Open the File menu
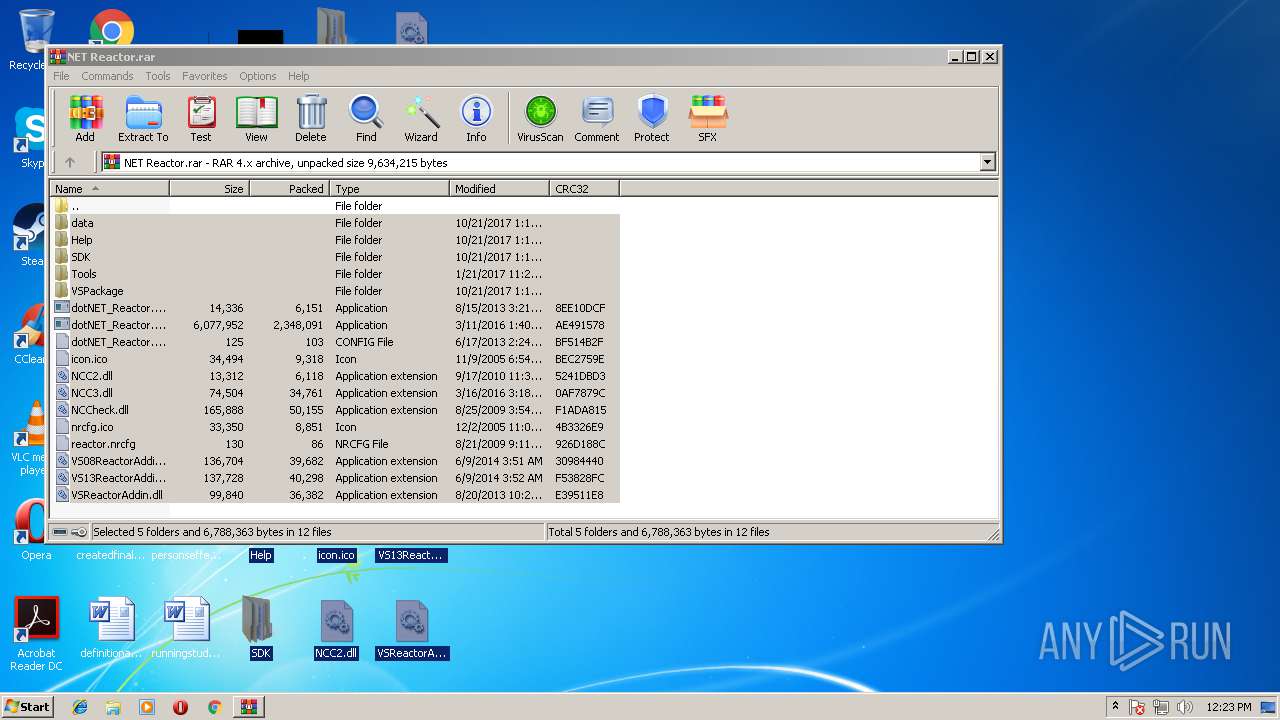 coord(61,76)
